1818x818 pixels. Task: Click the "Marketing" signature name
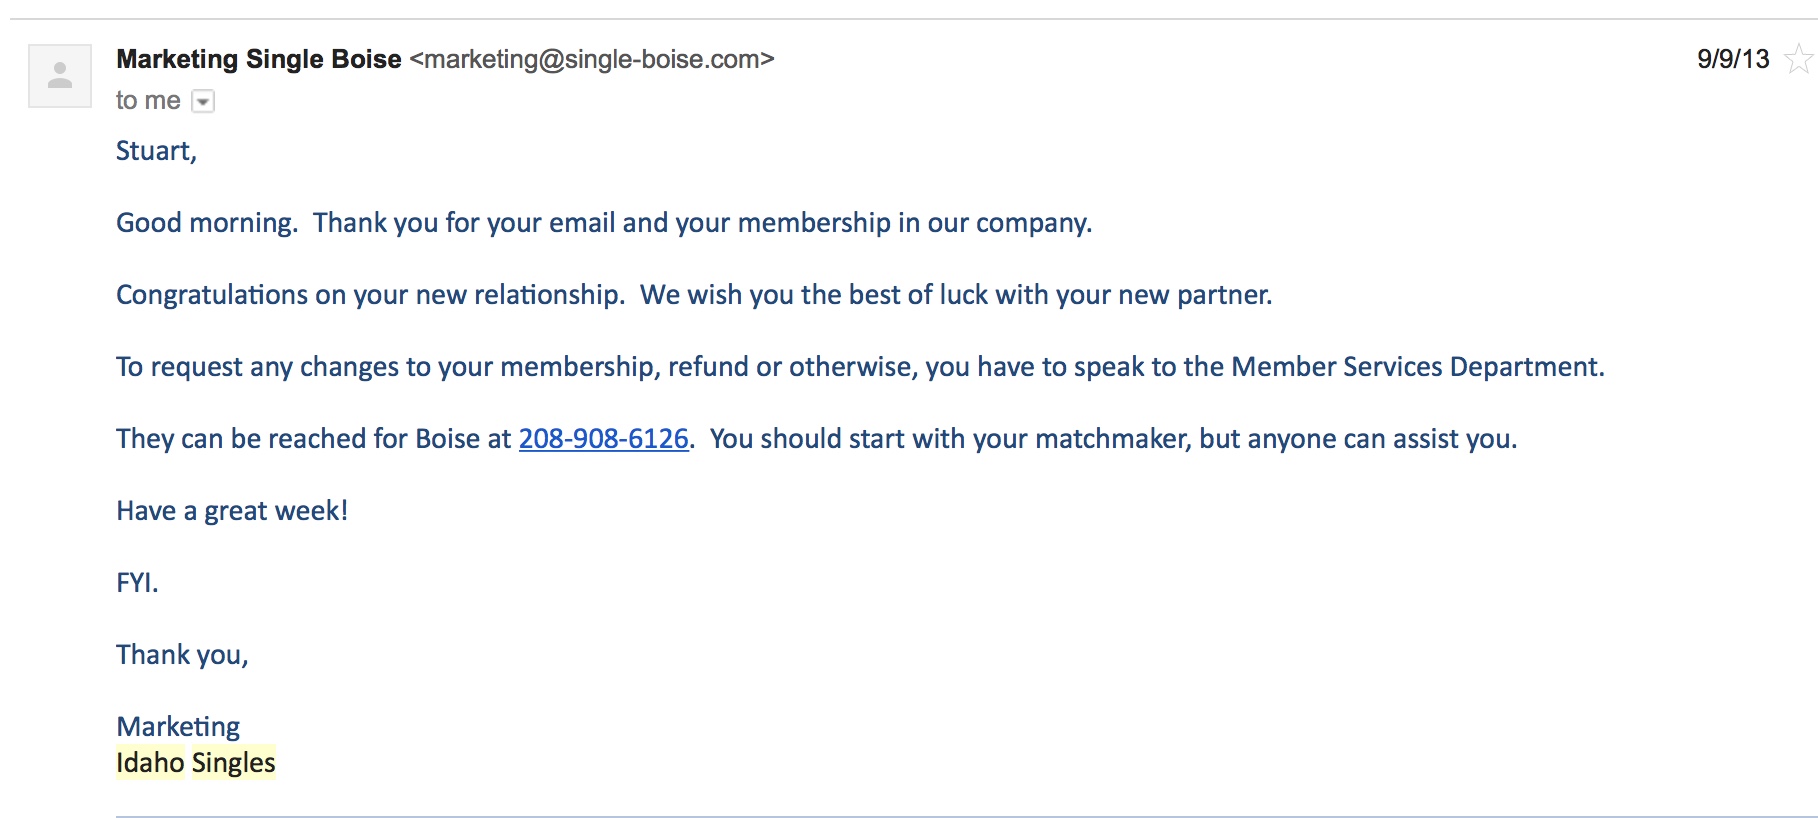click(178, 727)
